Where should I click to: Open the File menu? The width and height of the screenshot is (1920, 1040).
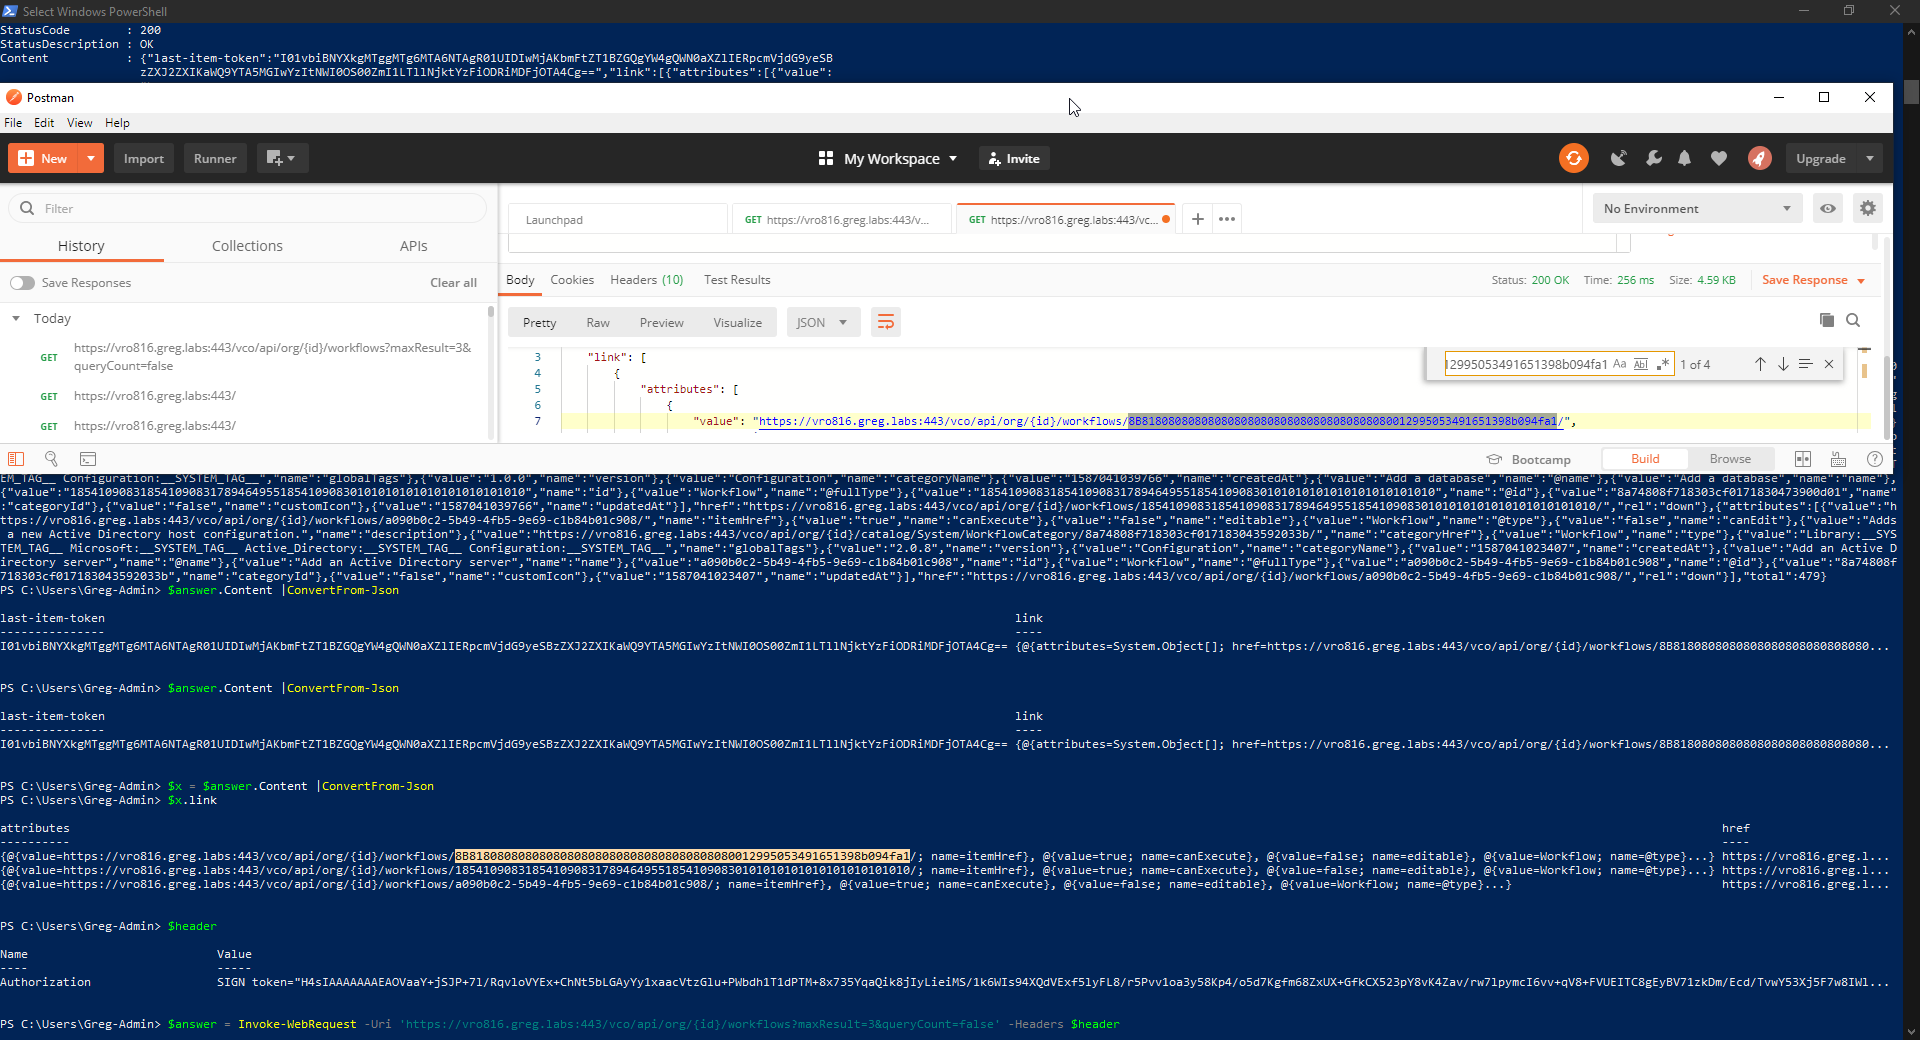click(13, 122)
